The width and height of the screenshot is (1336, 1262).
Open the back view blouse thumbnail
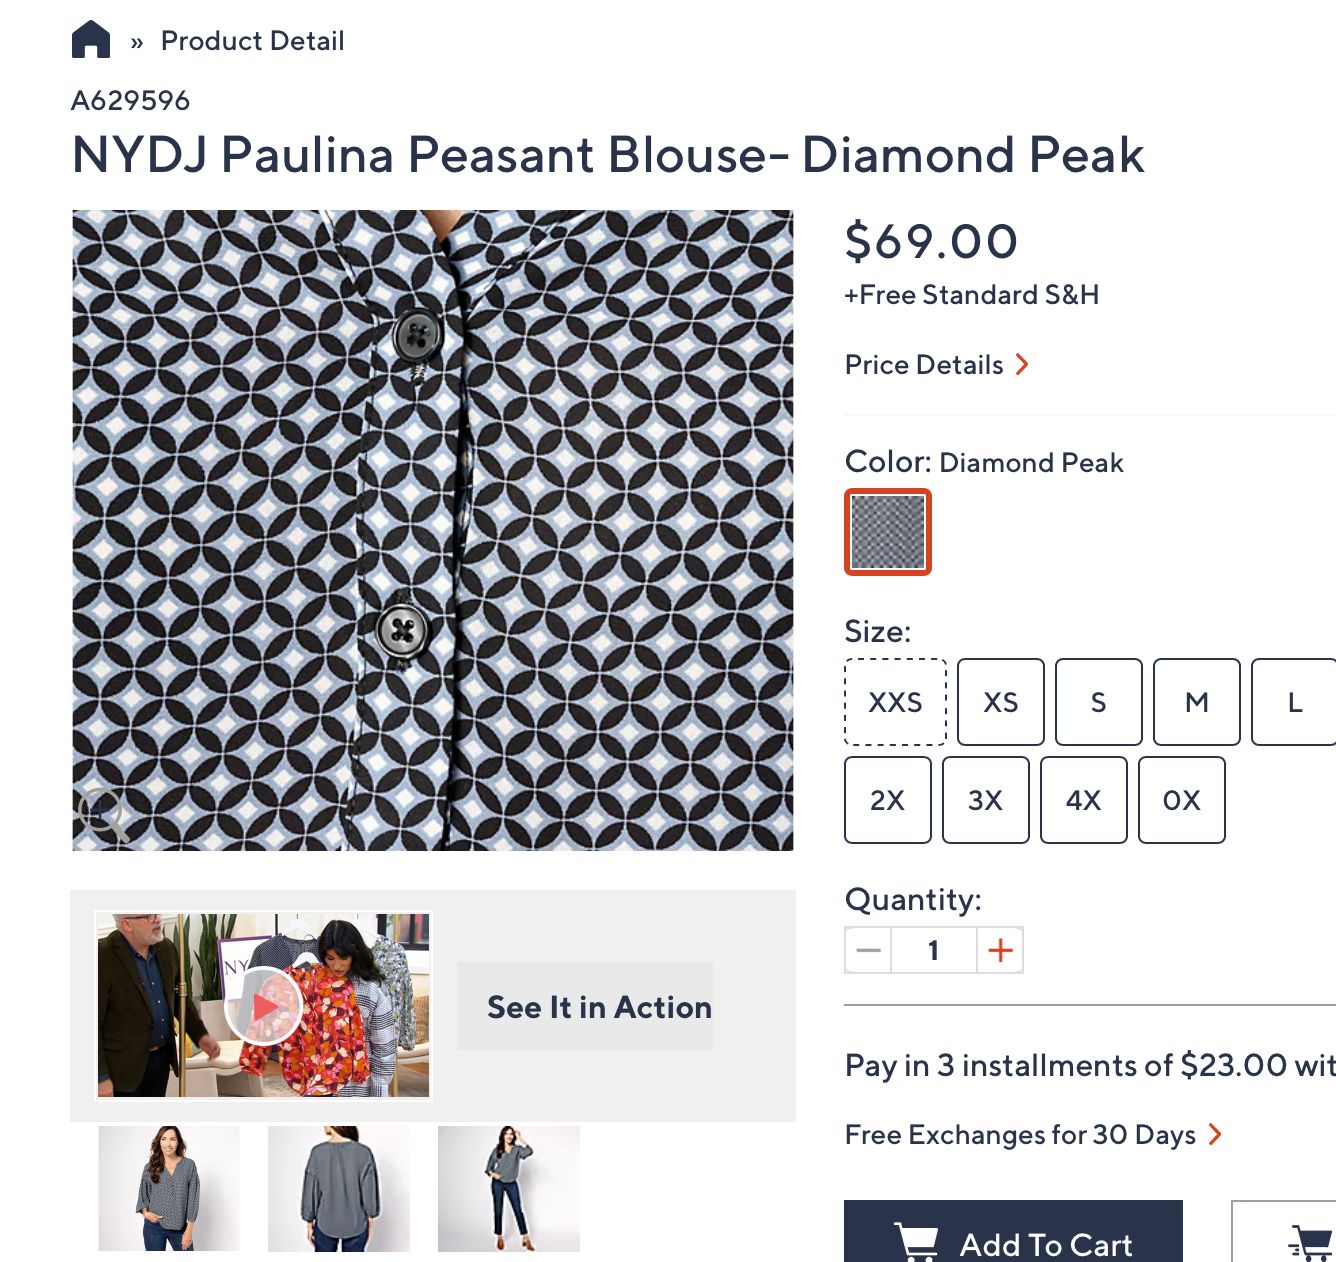[x=339, y=1188]
